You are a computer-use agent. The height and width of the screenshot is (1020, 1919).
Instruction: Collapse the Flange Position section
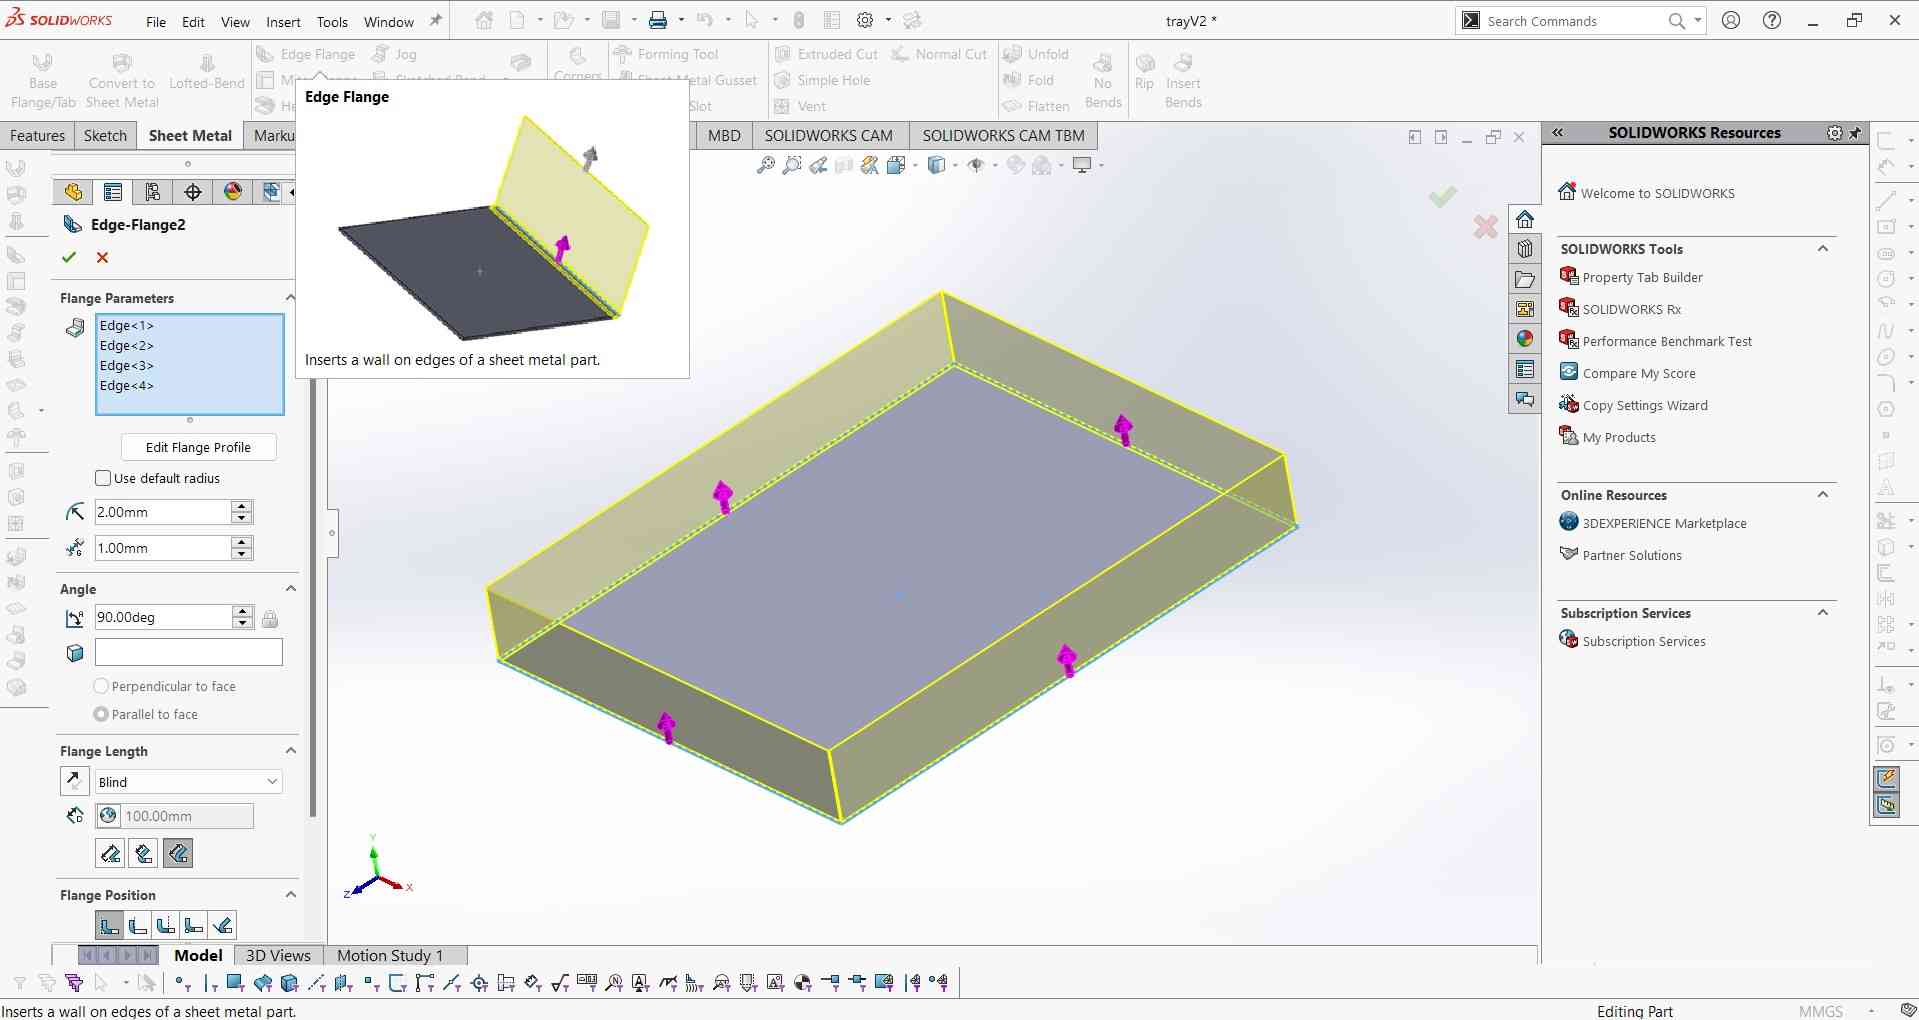[x=291, y=894]
